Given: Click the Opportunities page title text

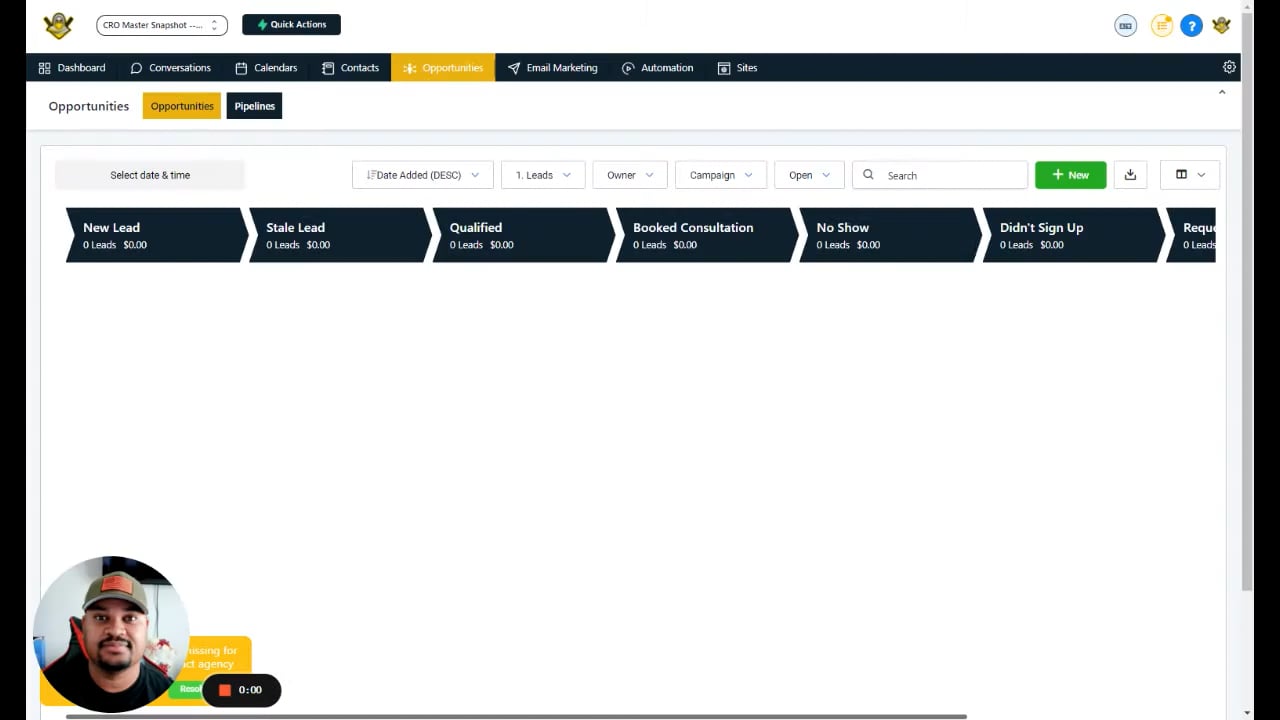Looking at the screenshot, I should (x=88, y=106).
